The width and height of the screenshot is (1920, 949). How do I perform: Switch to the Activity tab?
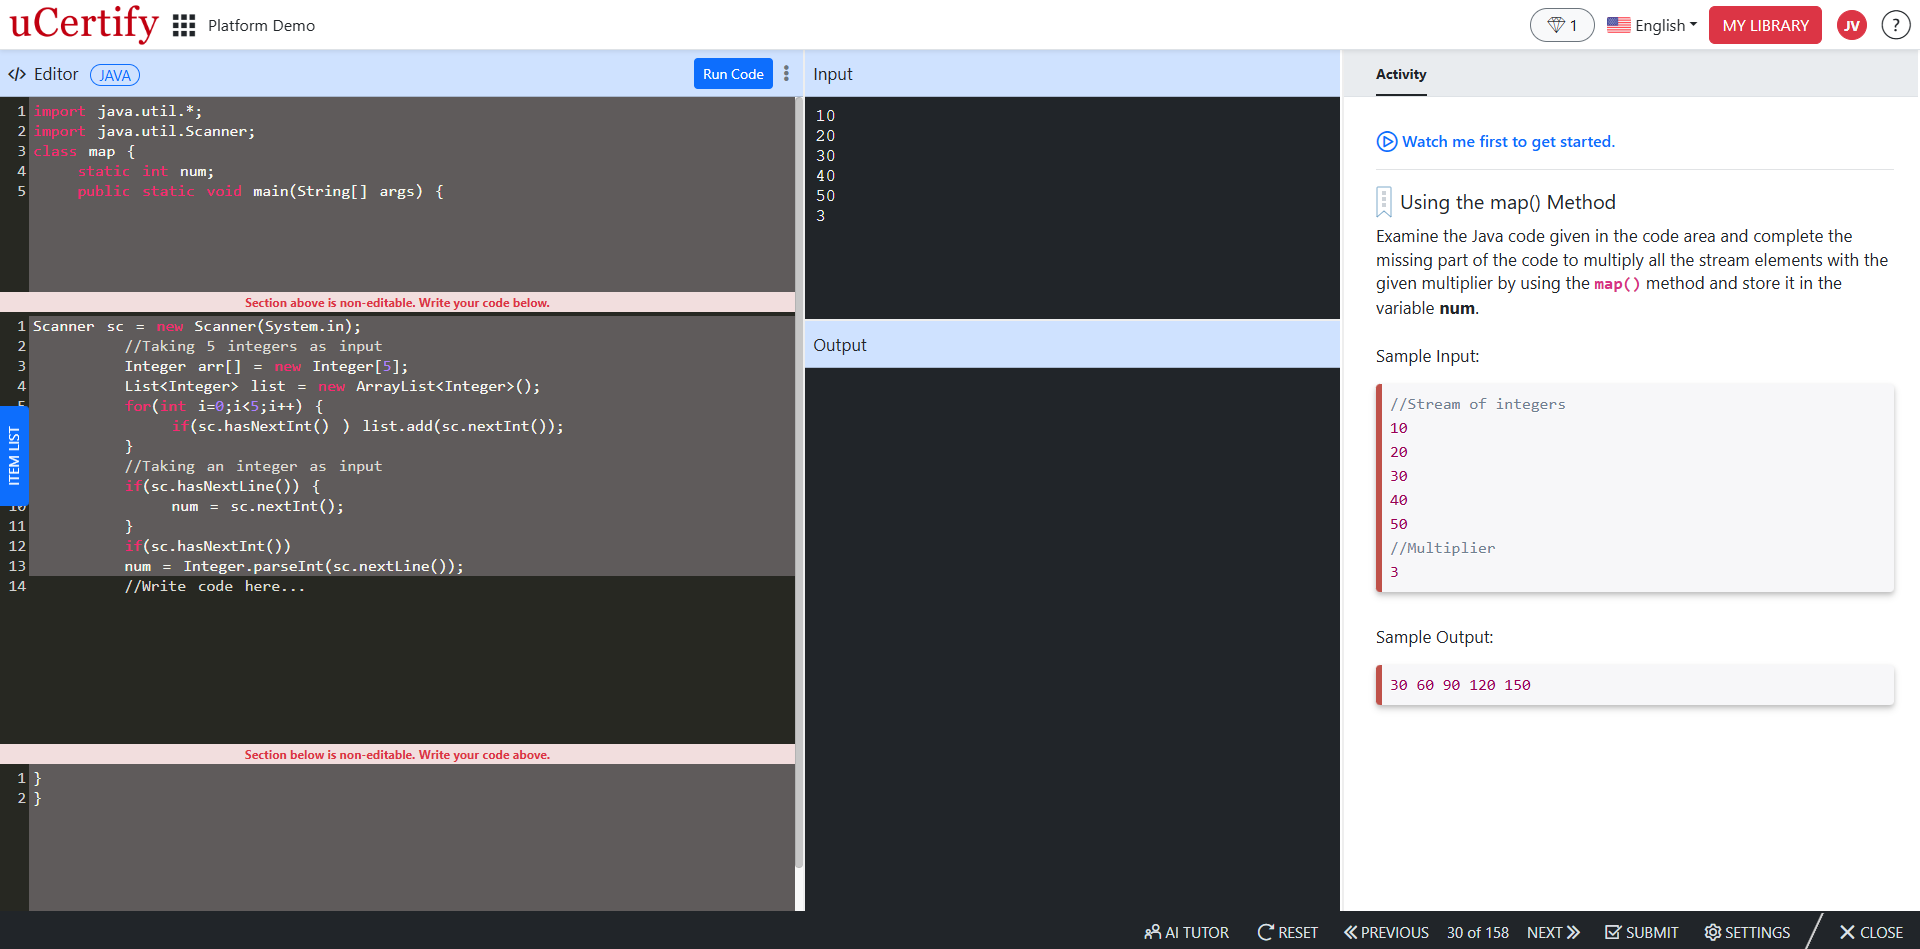(x=1400, y=74)
